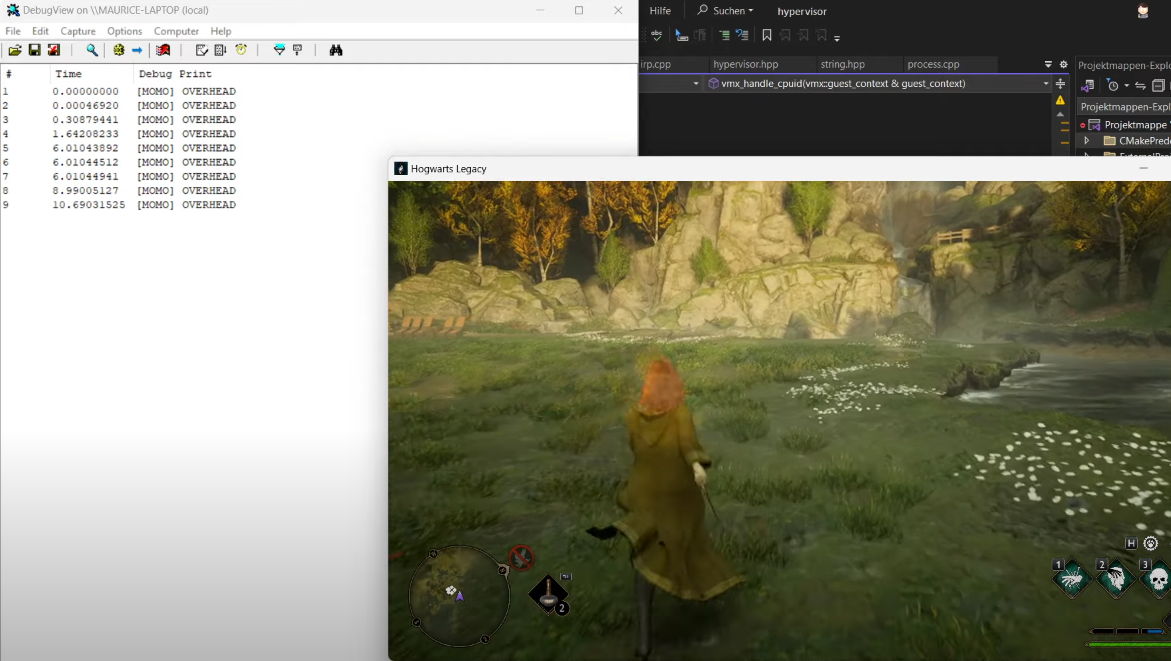Click the Filter/Highlight funnel icon
1171x661 pixels.
pos(279,50)
